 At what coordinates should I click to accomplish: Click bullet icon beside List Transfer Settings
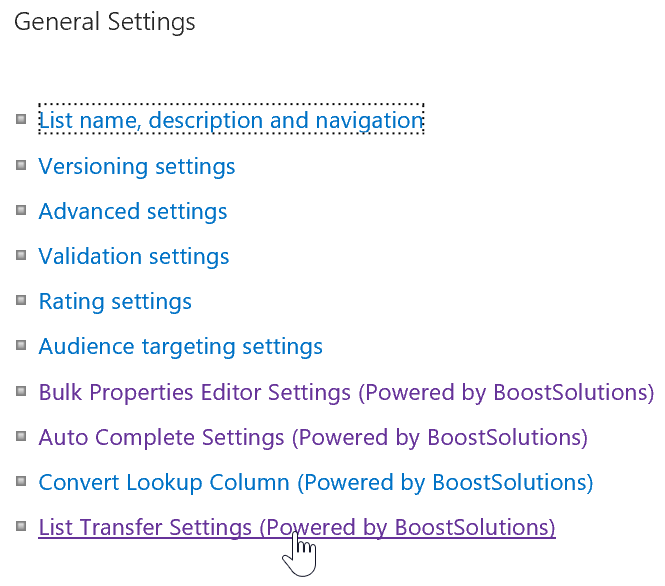click(x=21, y=526)
